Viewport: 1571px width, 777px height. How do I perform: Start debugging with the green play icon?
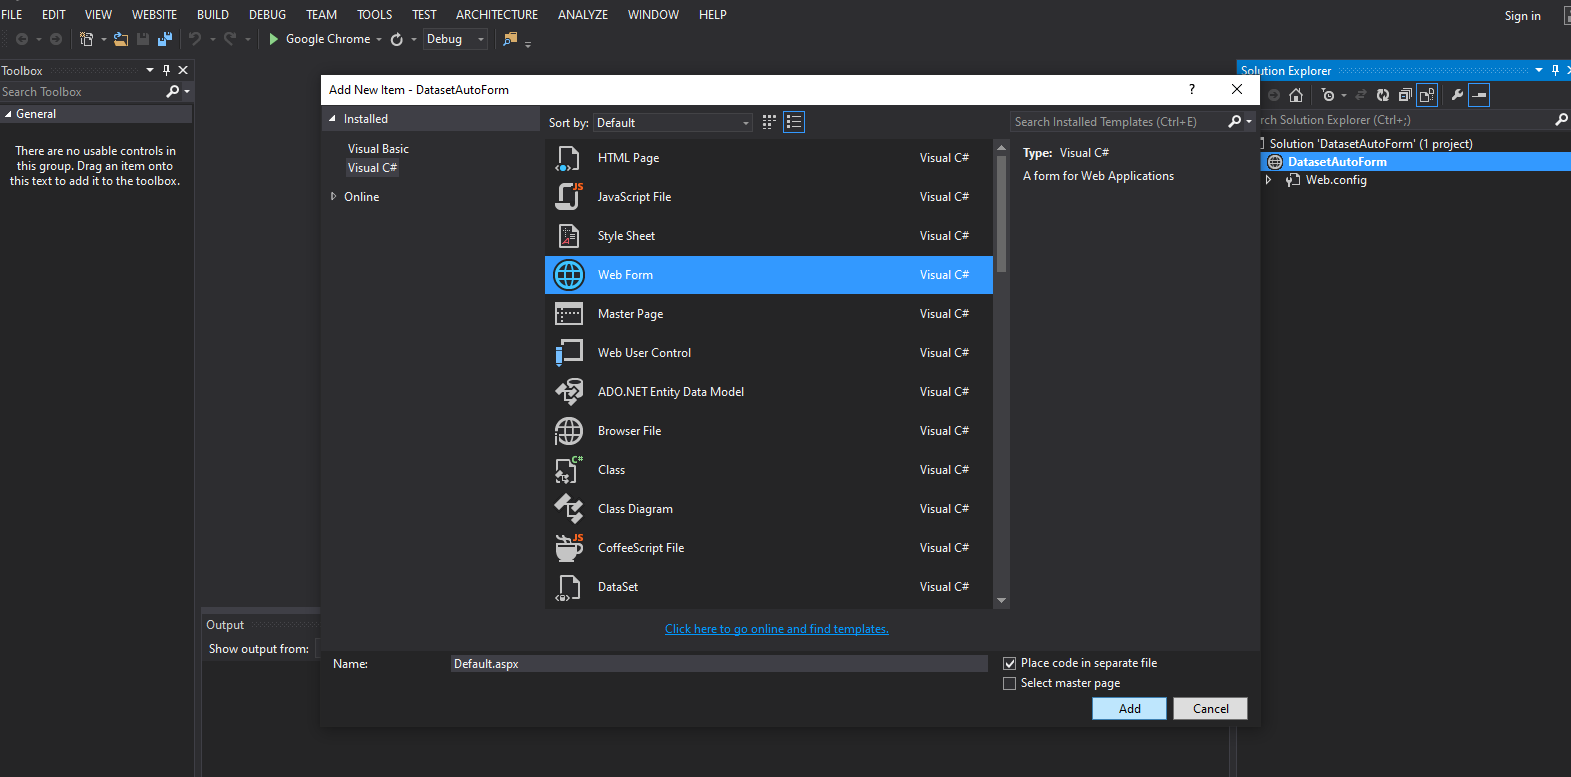273,39
